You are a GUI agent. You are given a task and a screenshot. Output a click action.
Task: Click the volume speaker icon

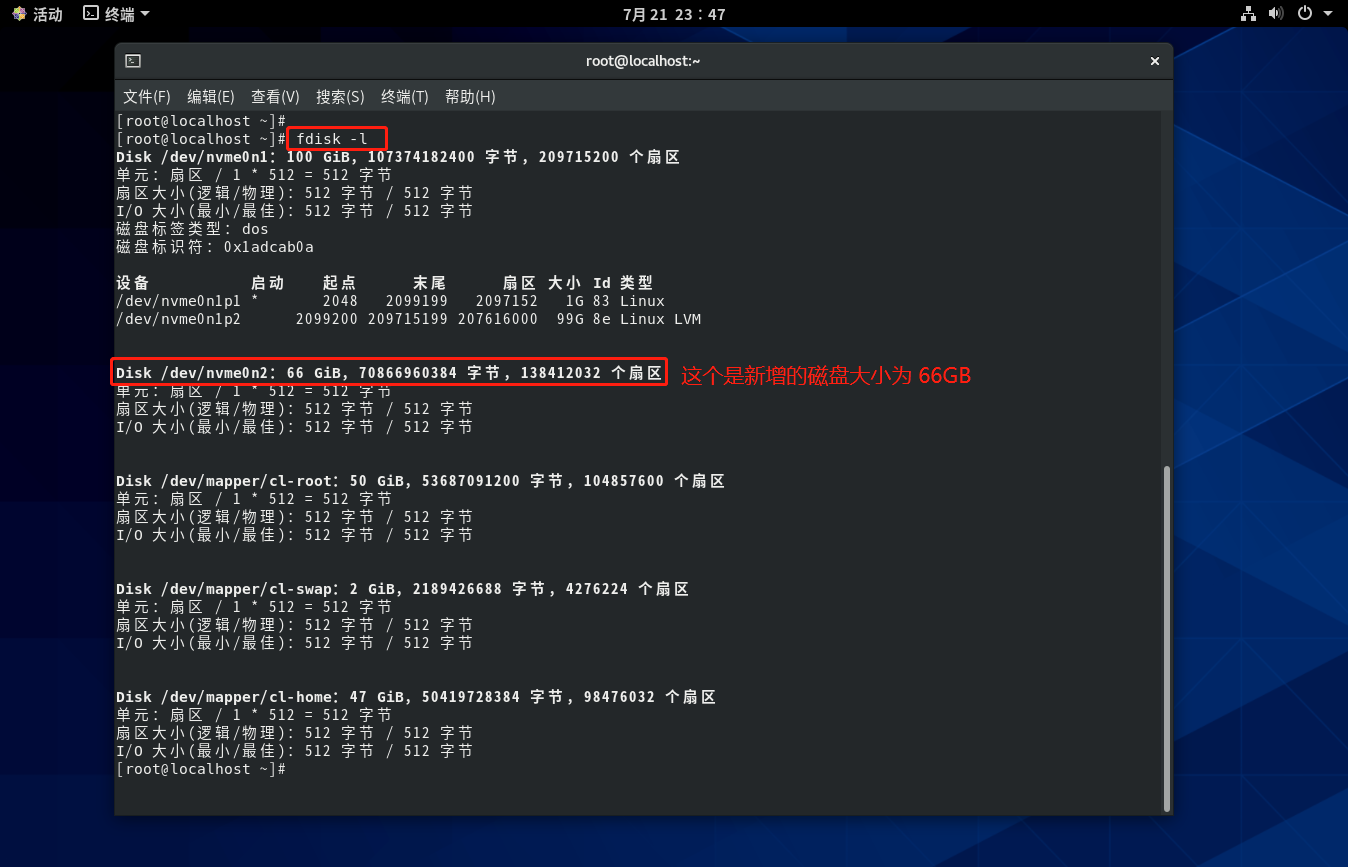pos(1275,14)
